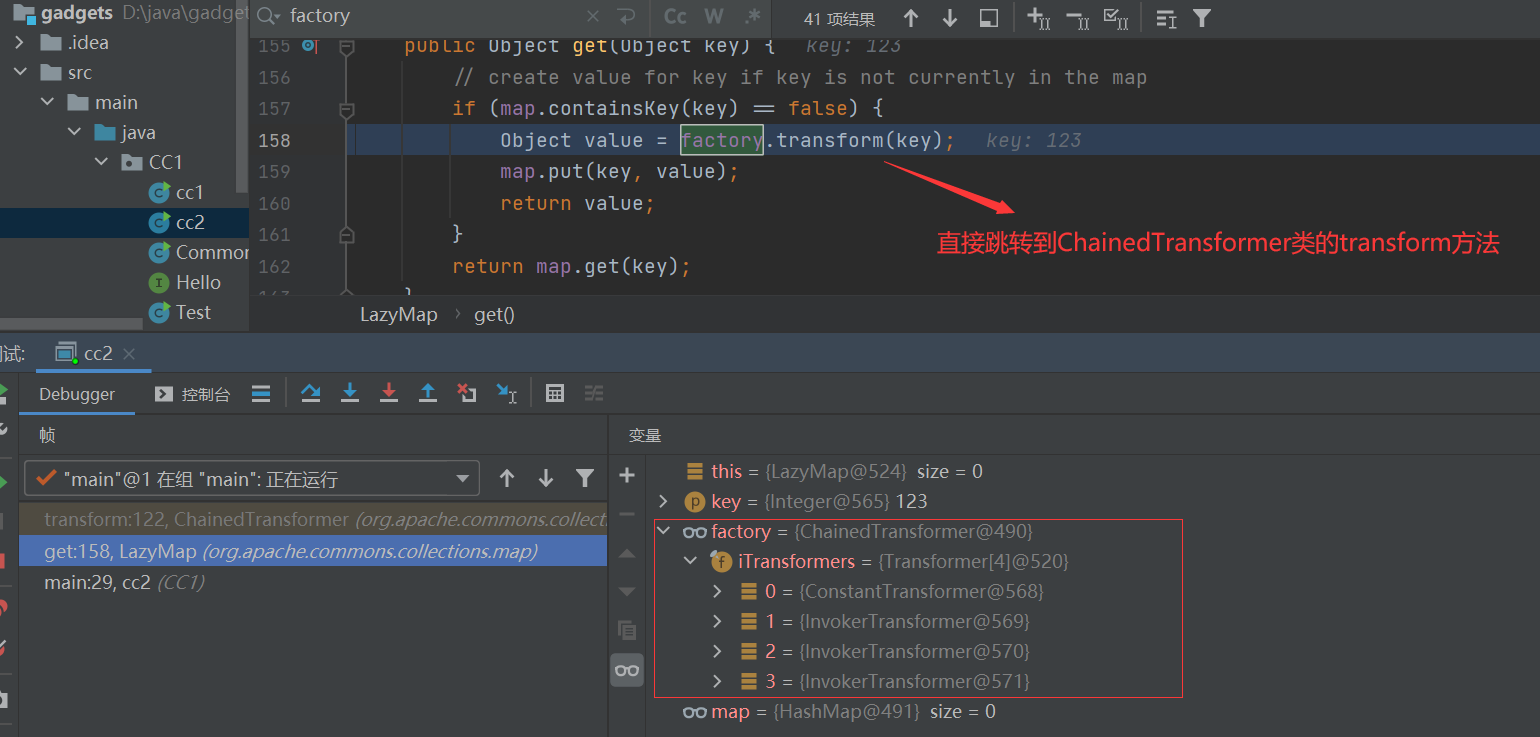Click Run to Cursor icon
Image resolution: width=1540 pixels, height=737 pixels.
pos(507,393)
